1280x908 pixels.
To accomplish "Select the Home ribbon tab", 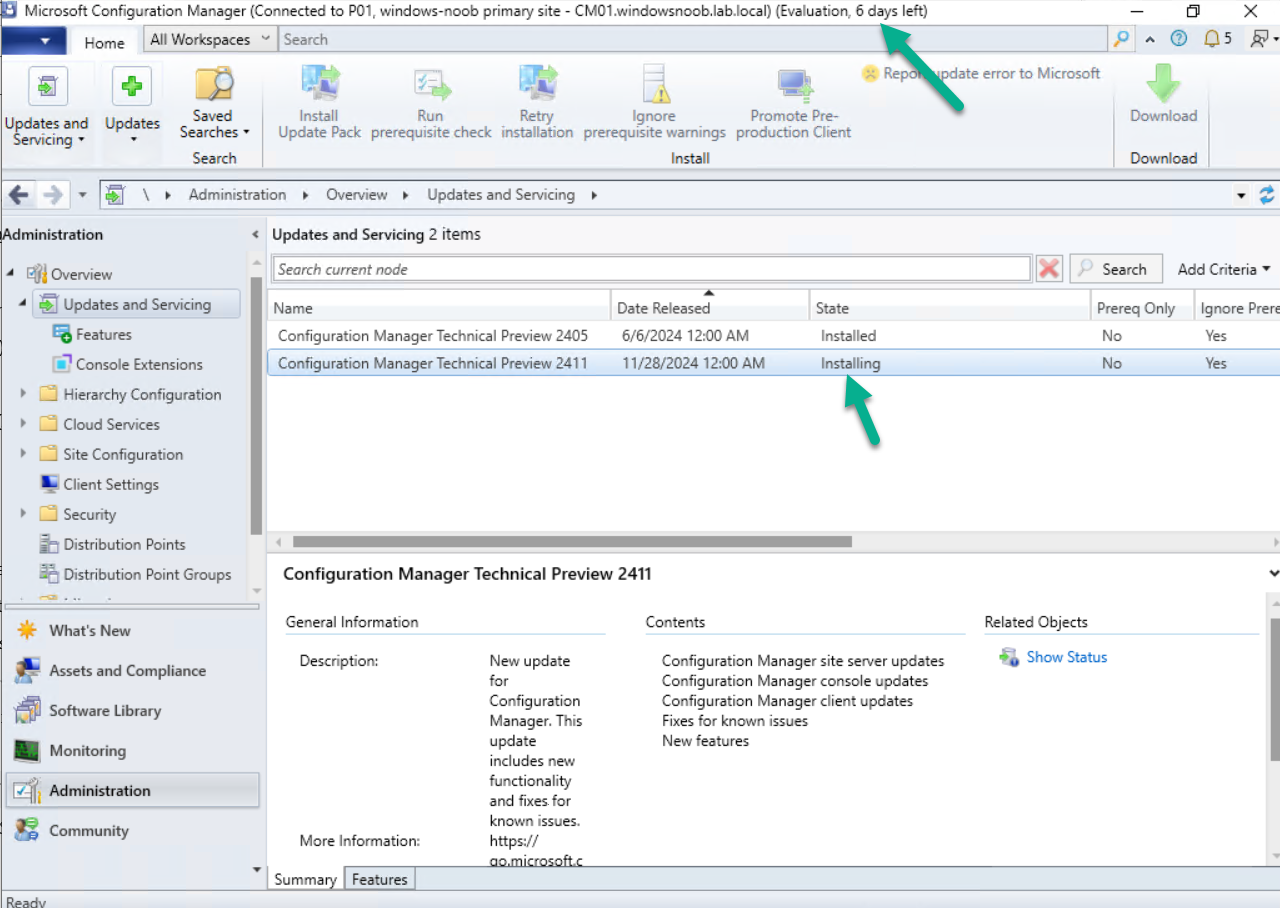I will (104, 42).
